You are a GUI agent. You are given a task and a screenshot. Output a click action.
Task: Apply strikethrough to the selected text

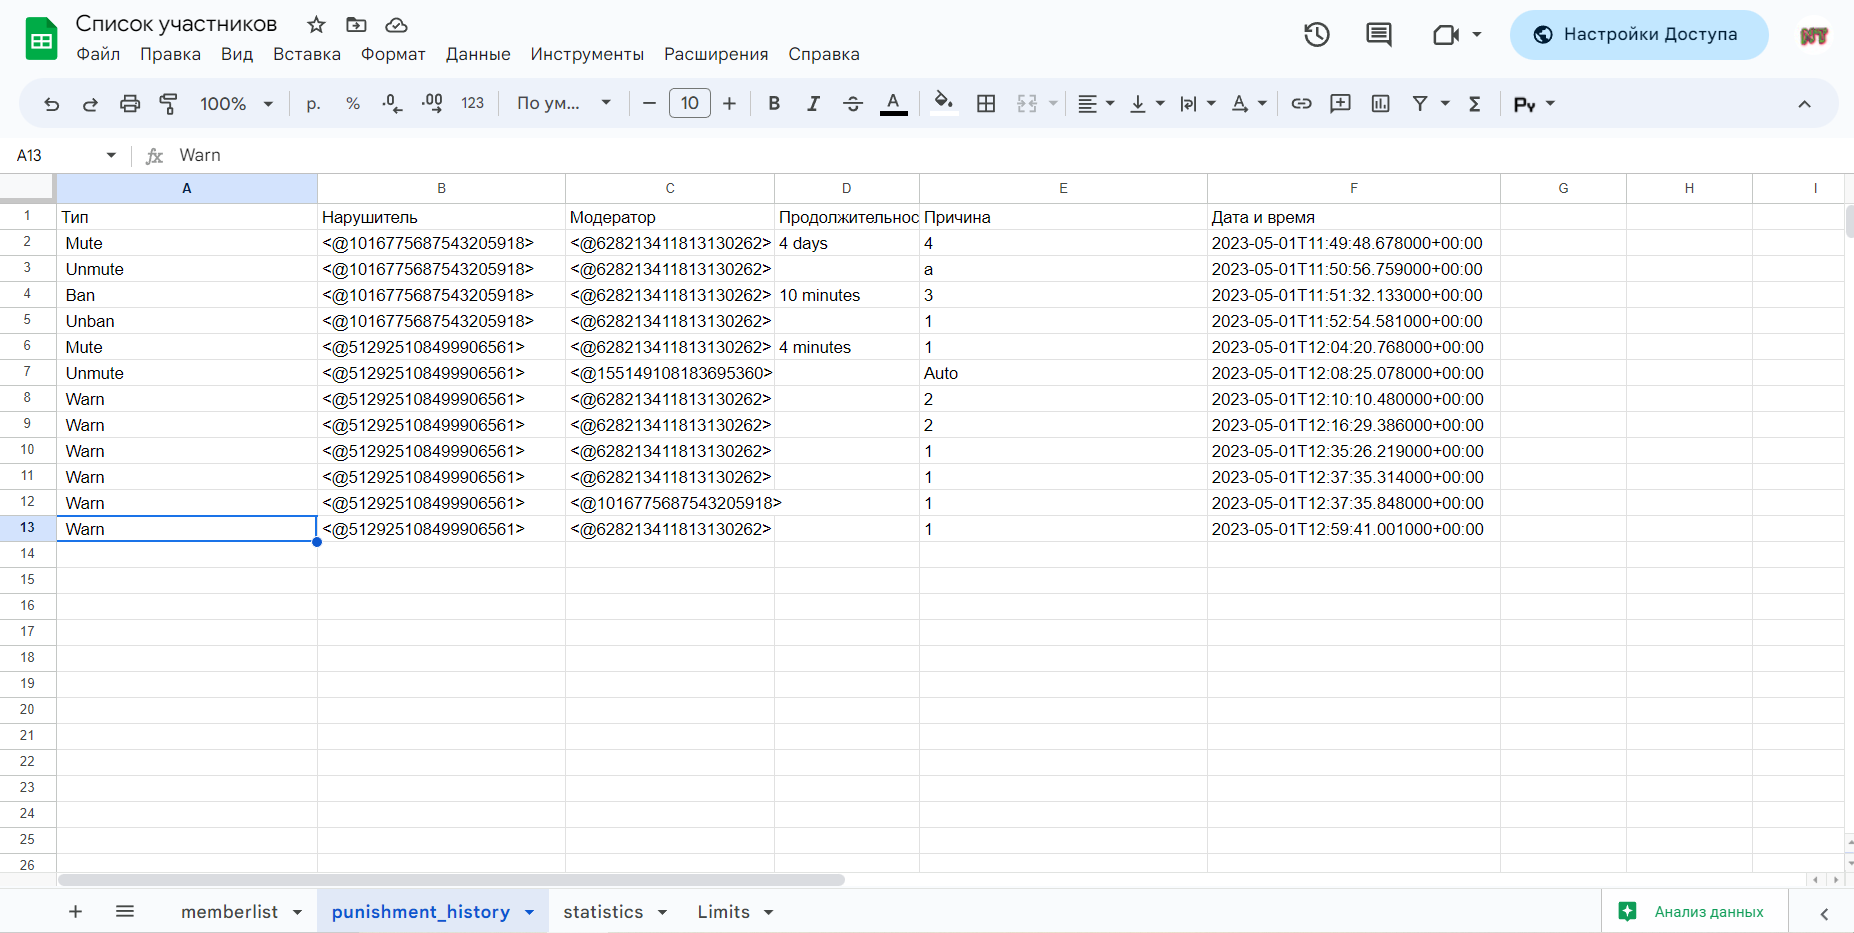(853, 103)
